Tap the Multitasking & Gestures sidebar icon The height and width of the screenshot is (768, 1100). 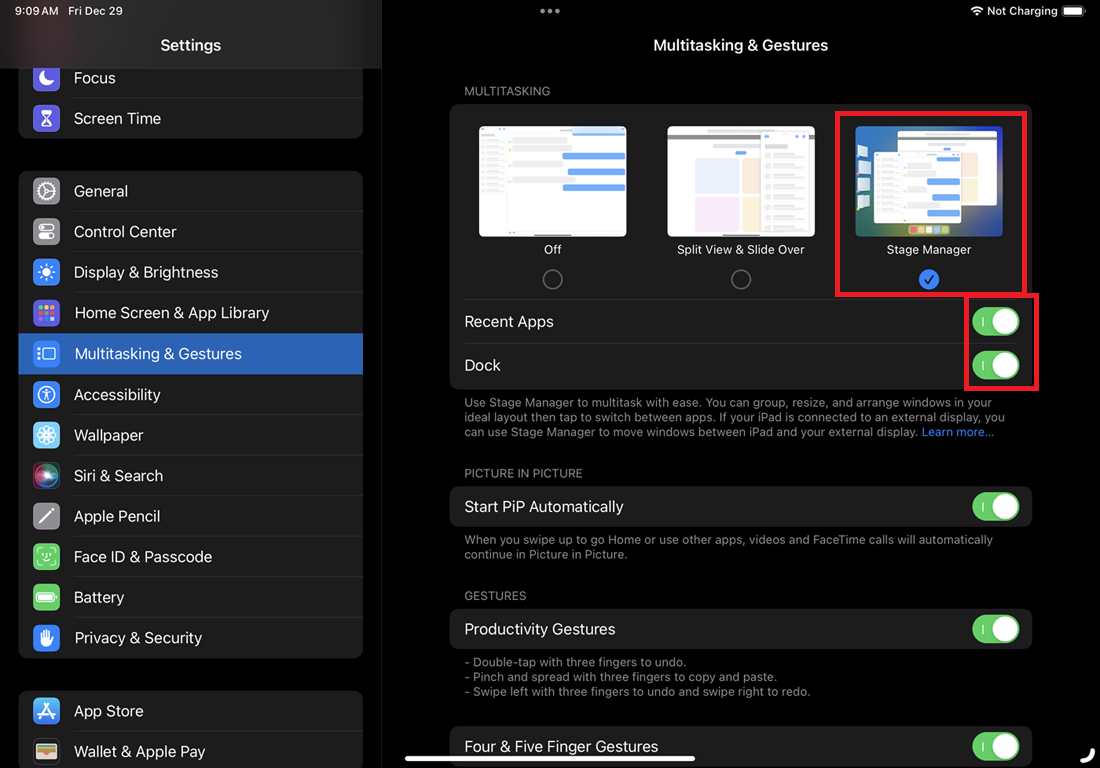tap(46, 353)
